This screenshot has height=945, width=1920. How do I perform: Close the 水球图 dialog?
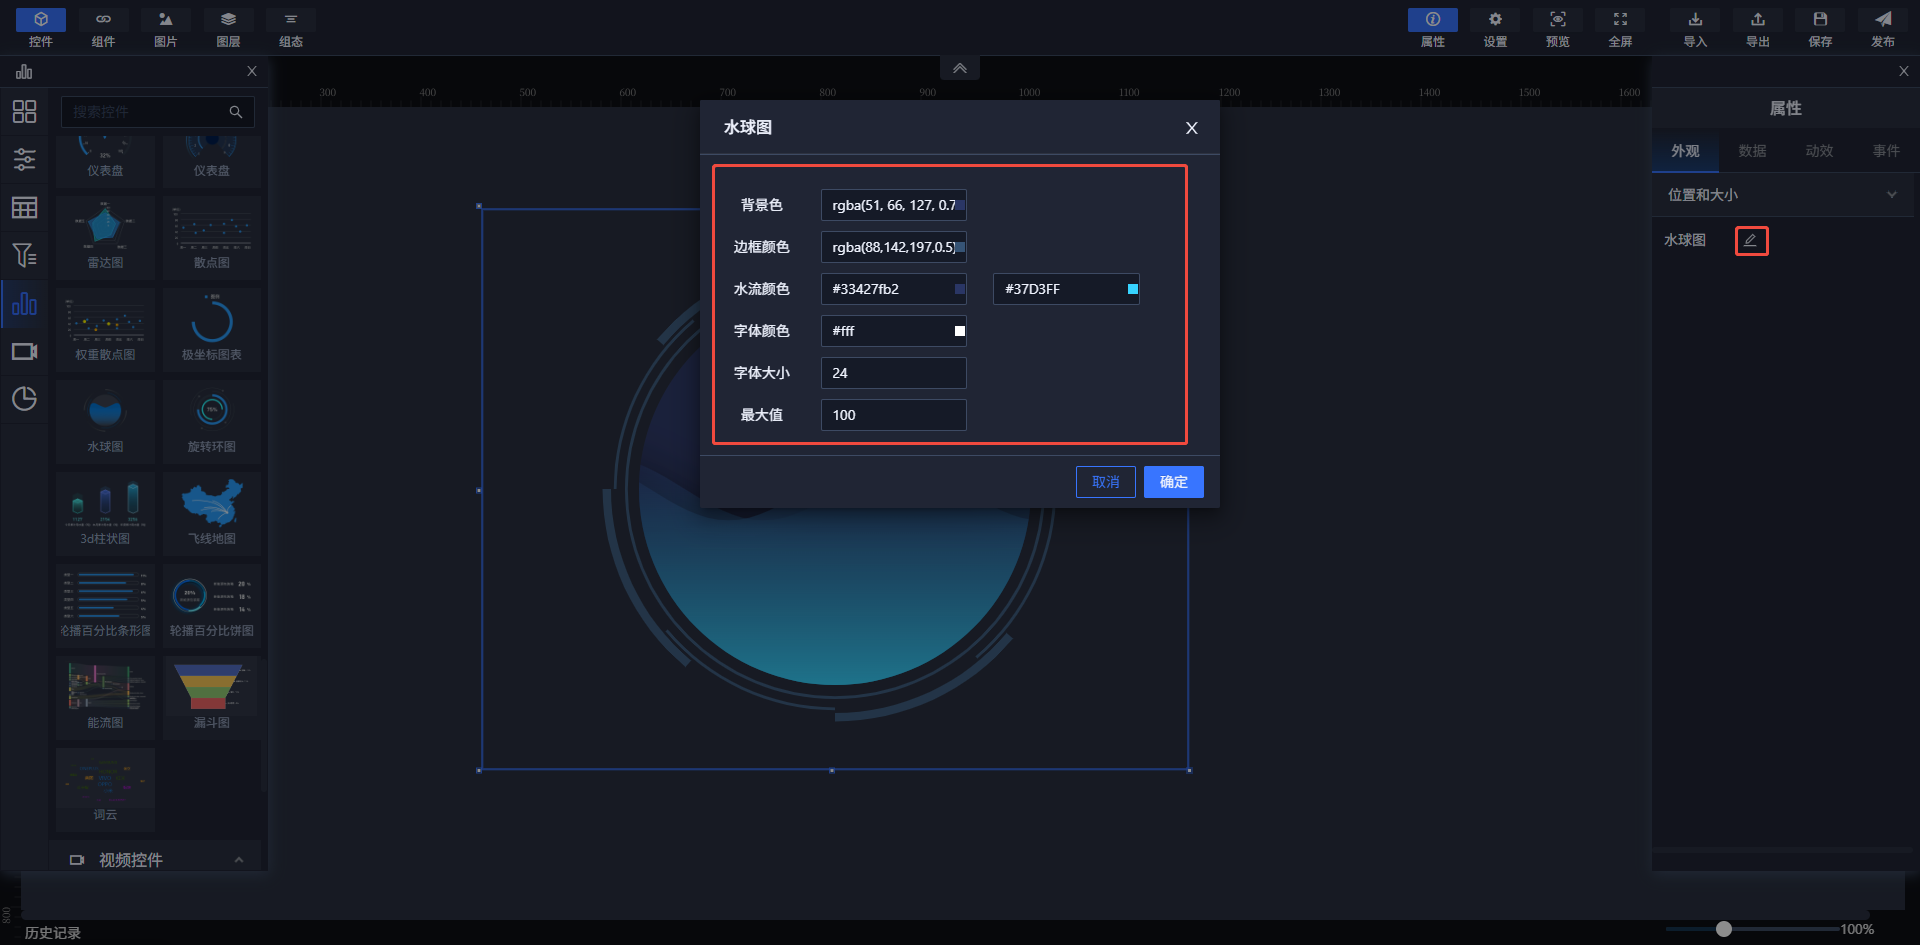[x=1191, y=128]
